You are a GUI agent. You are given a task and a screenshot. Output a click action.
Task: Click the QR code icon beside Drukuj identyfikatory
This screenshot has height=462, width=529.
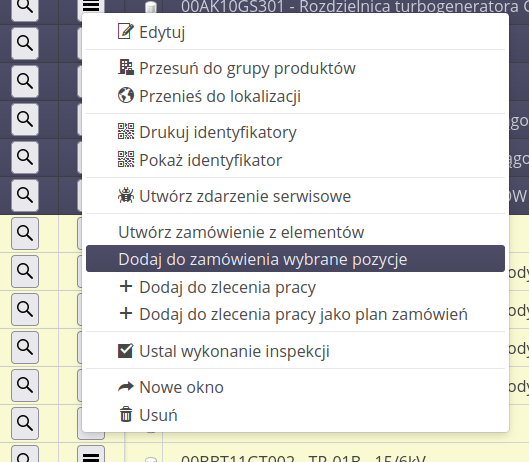(x=126, y=131)
